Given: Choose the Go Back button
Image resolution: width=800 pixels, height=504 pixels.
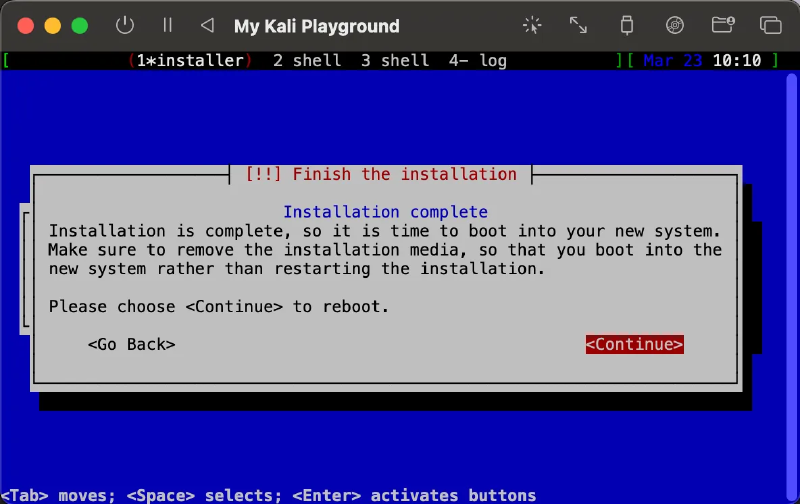Looking at the screenshot, I should coord(131,344).
